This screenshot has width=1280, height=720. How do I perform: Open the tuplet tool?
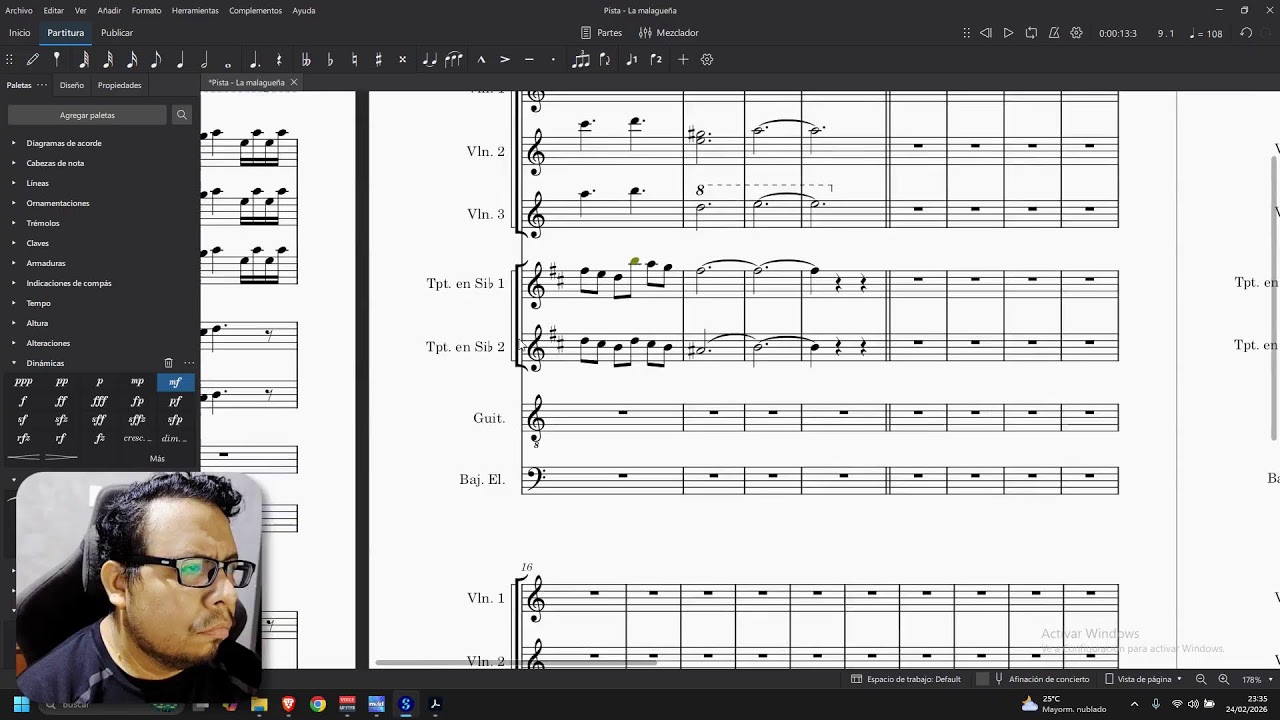[581, 60]
